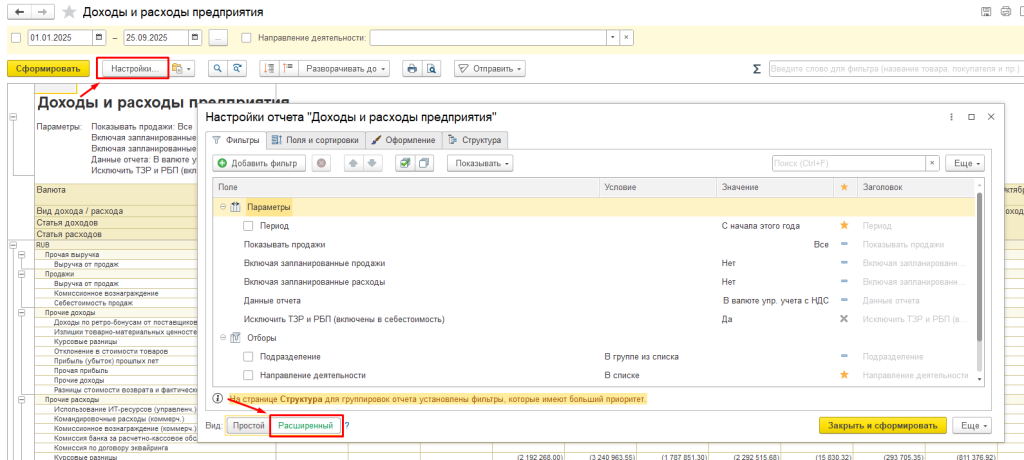
Task: Collapse Прочие расходы group in report
Action: [21, 399]
